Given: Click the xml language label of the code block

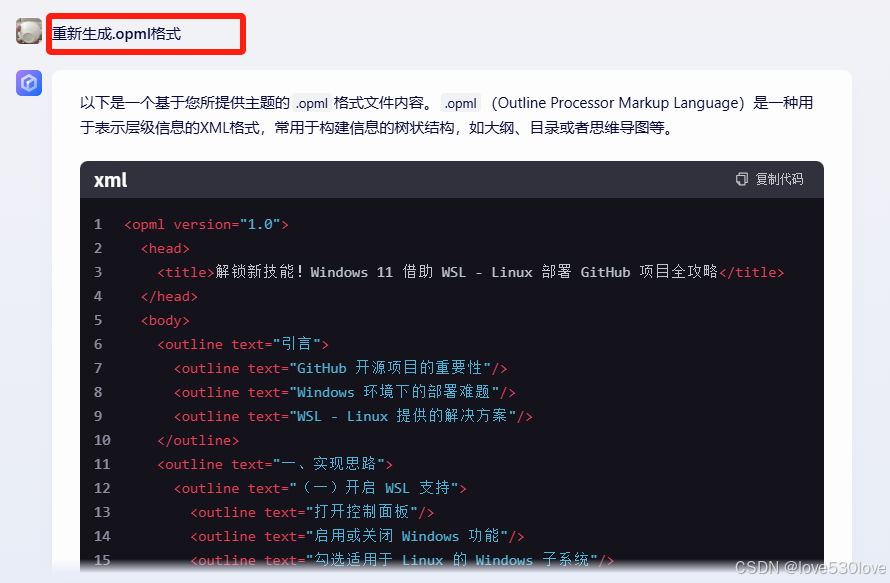Looking at the screenshot, I should [x=110, y=180].
